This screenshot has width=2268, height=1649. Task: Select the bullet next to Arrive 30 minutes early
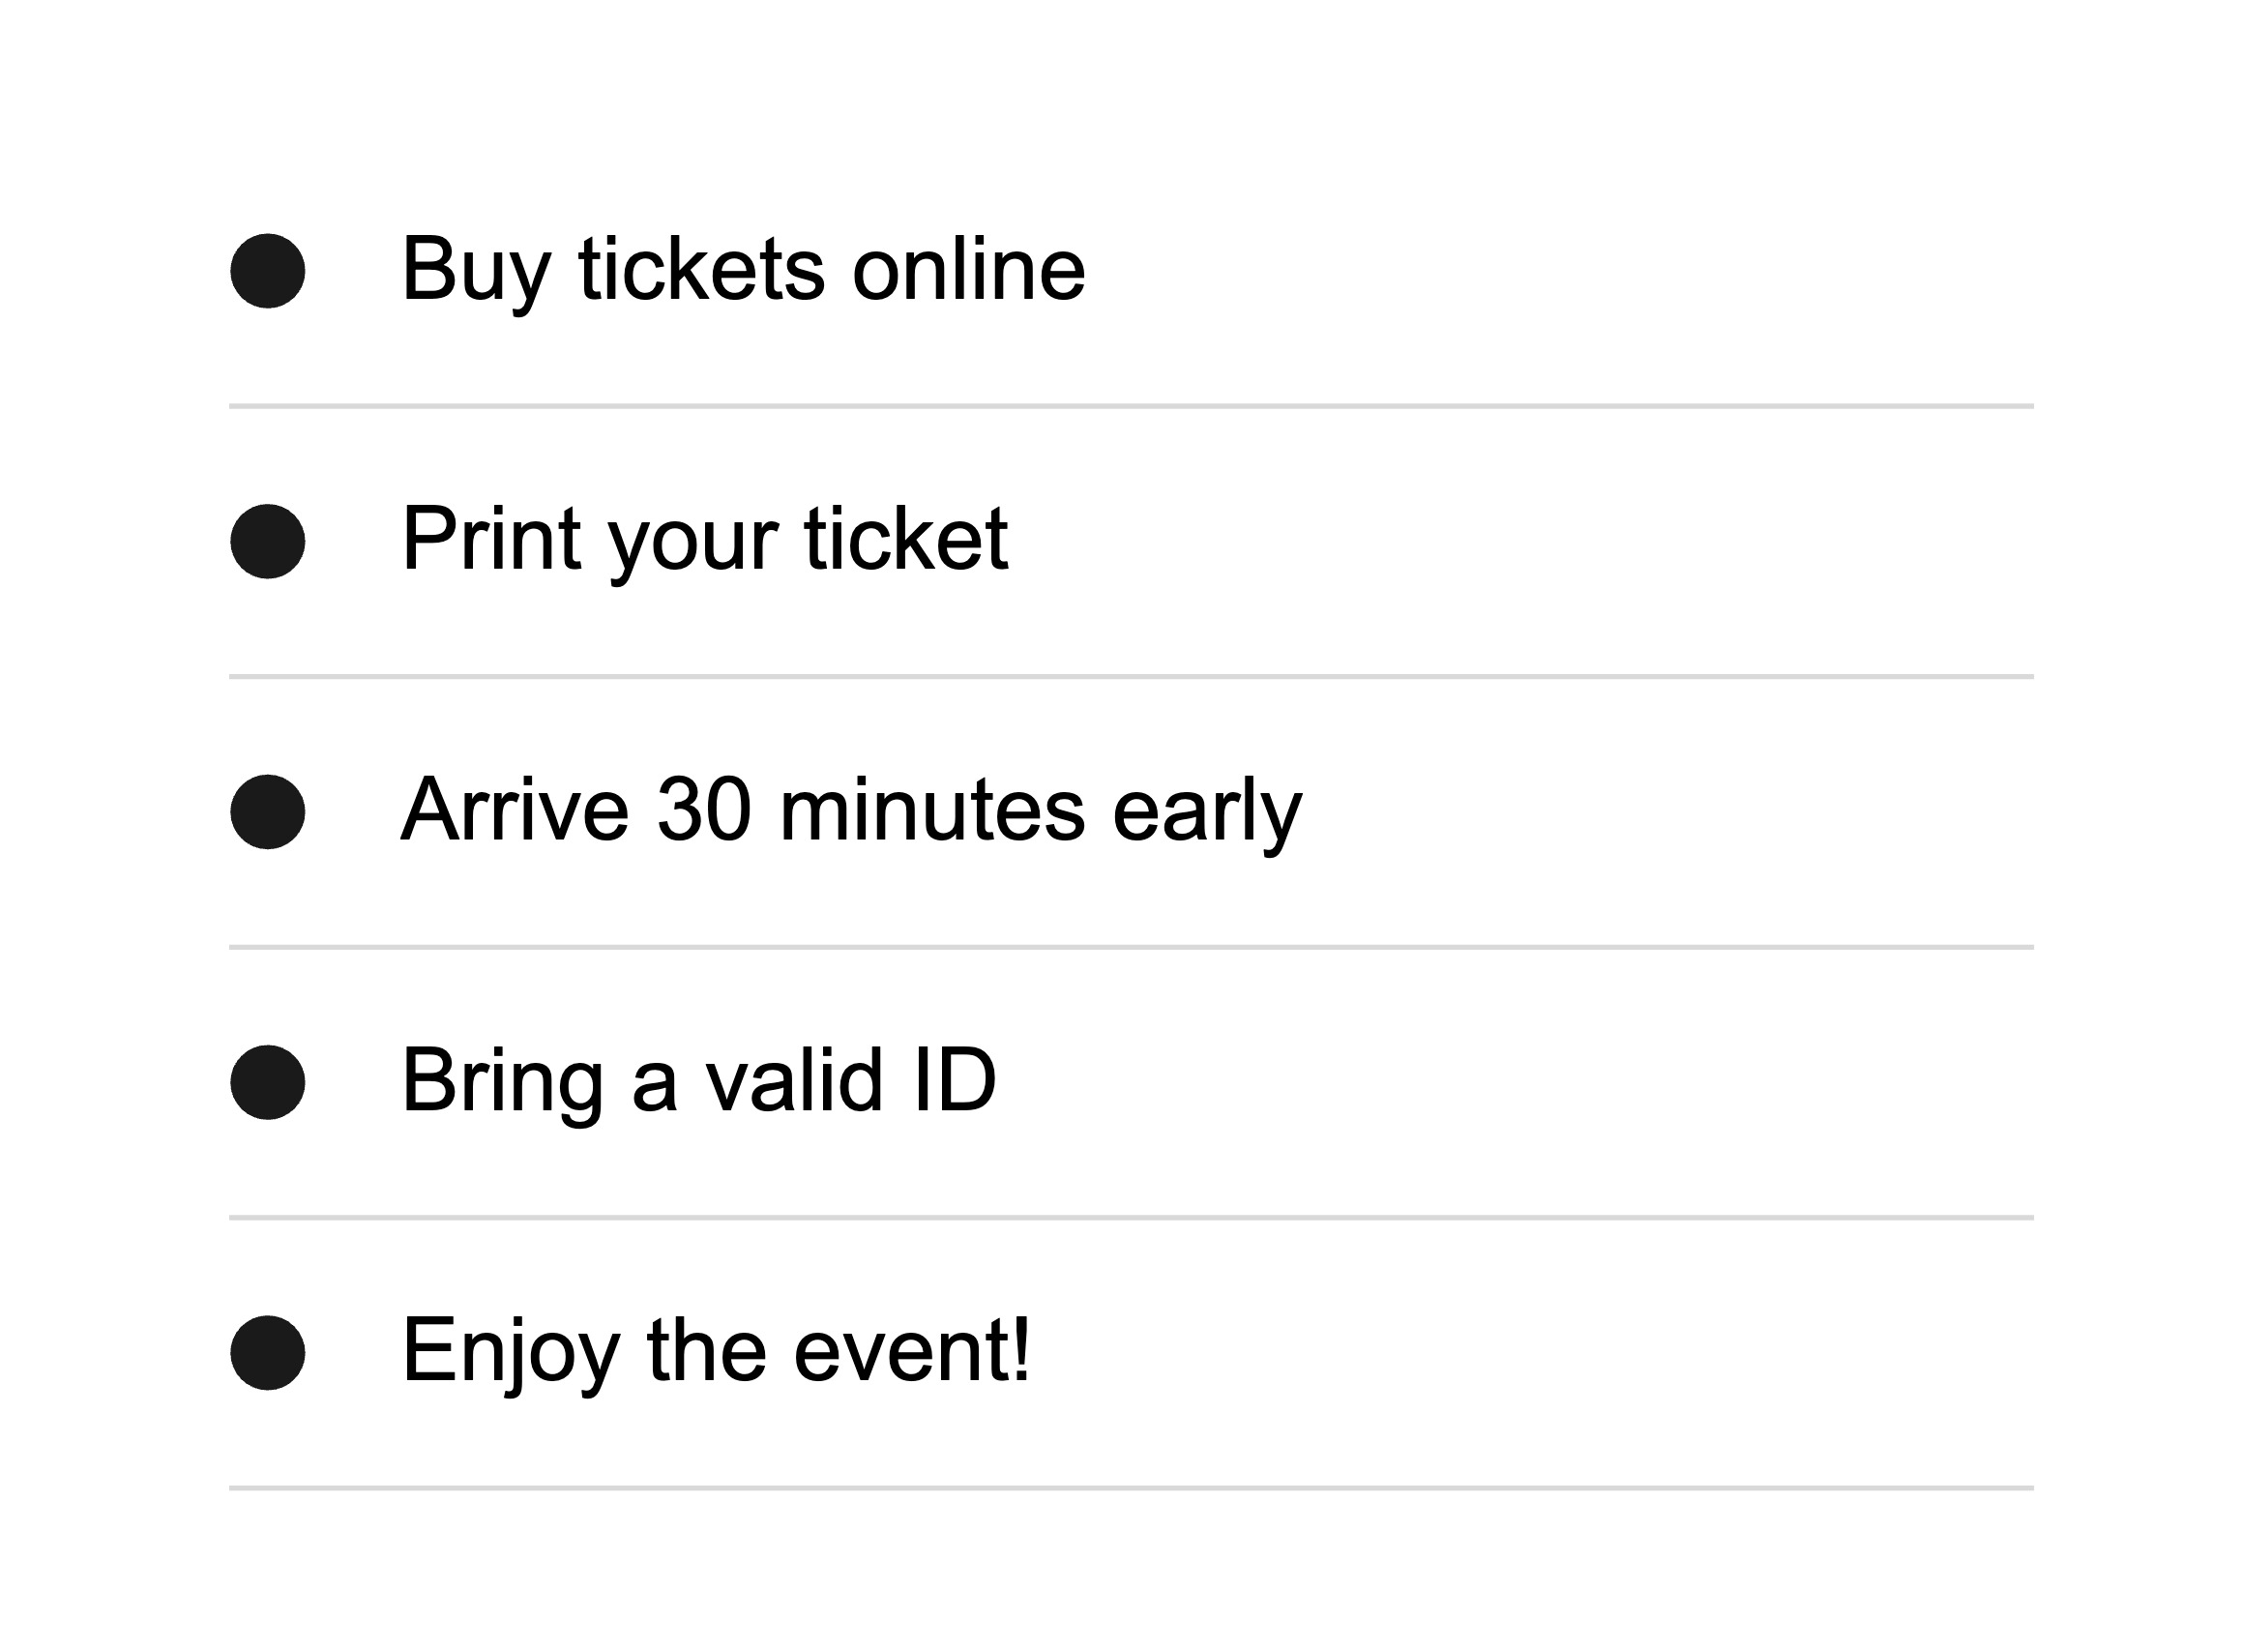pyautogui.click(x=267, y=811)
